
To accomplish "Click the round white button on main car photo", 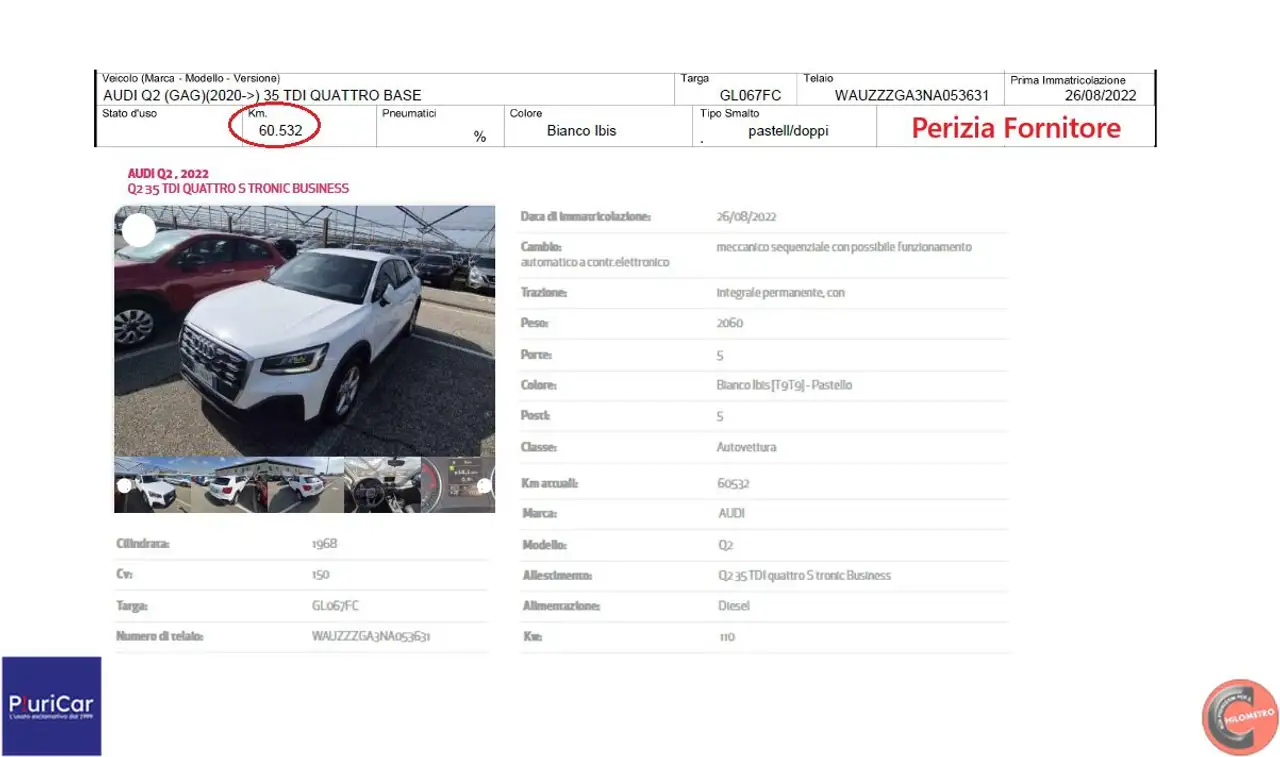I will [x=139, y=231].
